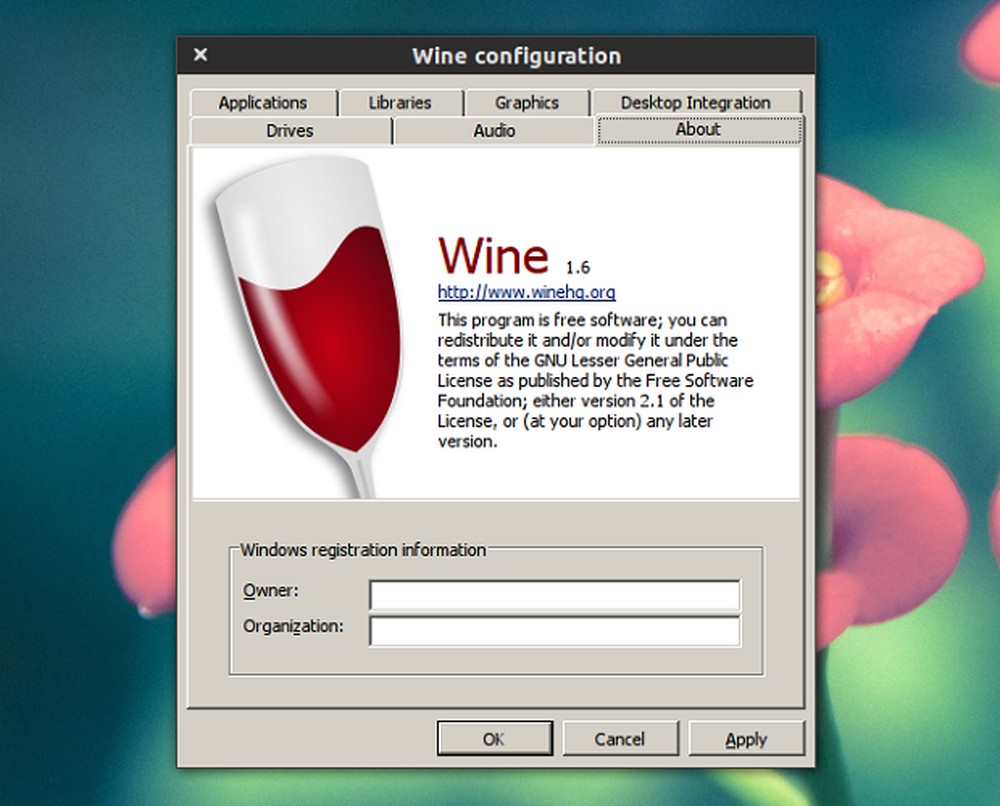The image size is (1000, 806).
Task: Click the Windows registration information group label
Action: coord(361,550)
